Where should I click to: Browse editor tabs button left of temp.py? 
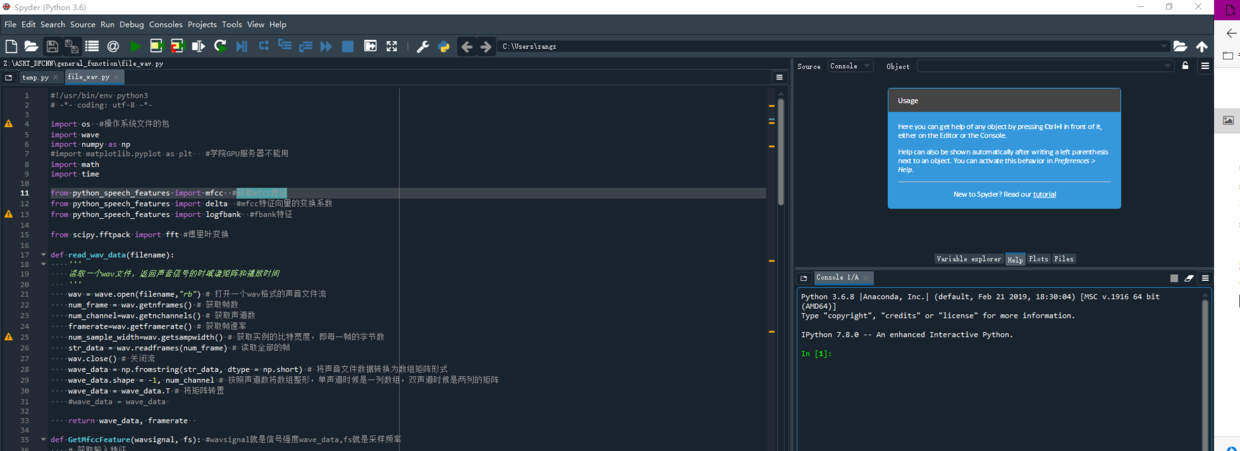[x=8, y=77]
